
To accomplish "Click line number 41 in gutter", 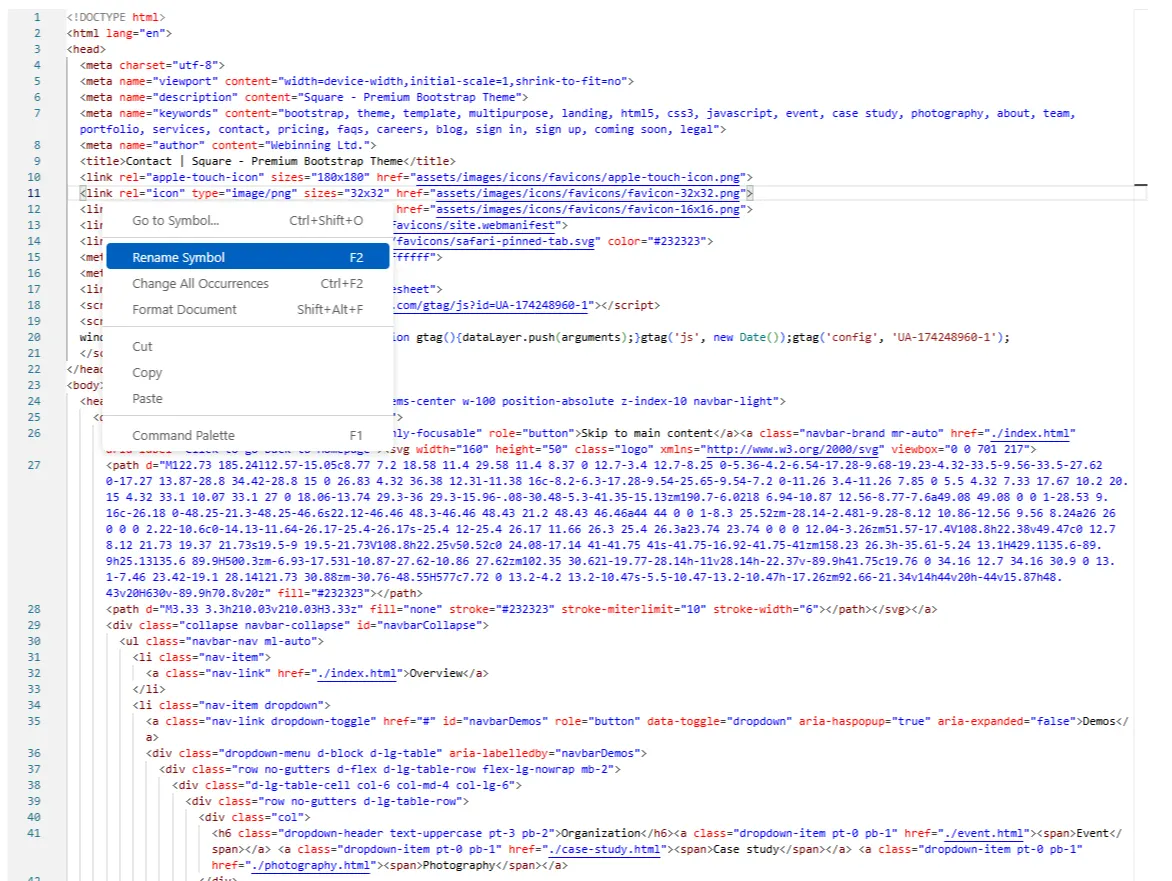I will click(34, 833).
